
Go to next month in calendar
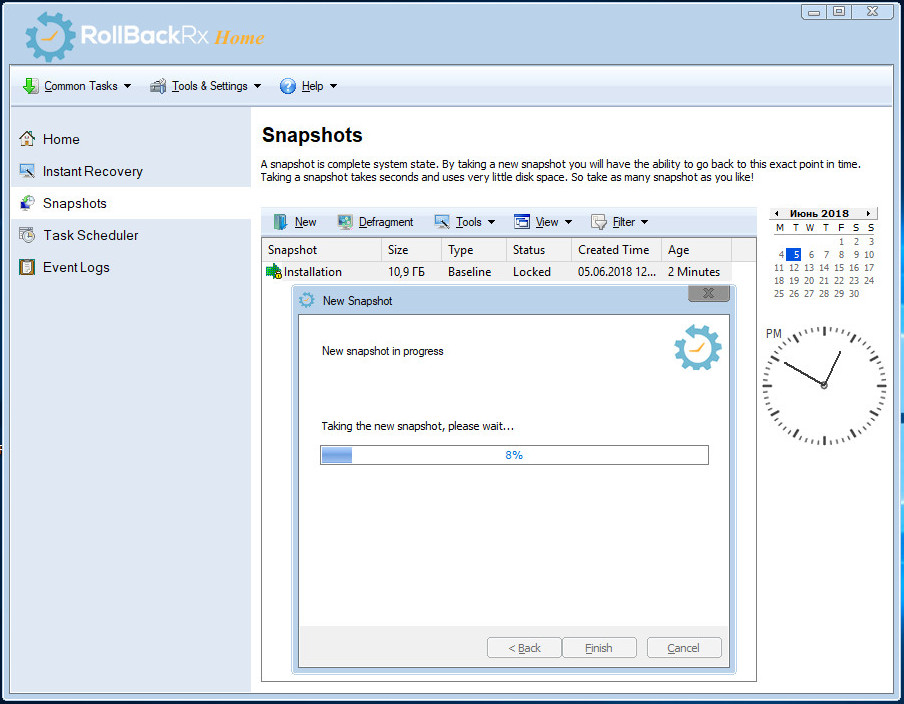coord(868,213)
